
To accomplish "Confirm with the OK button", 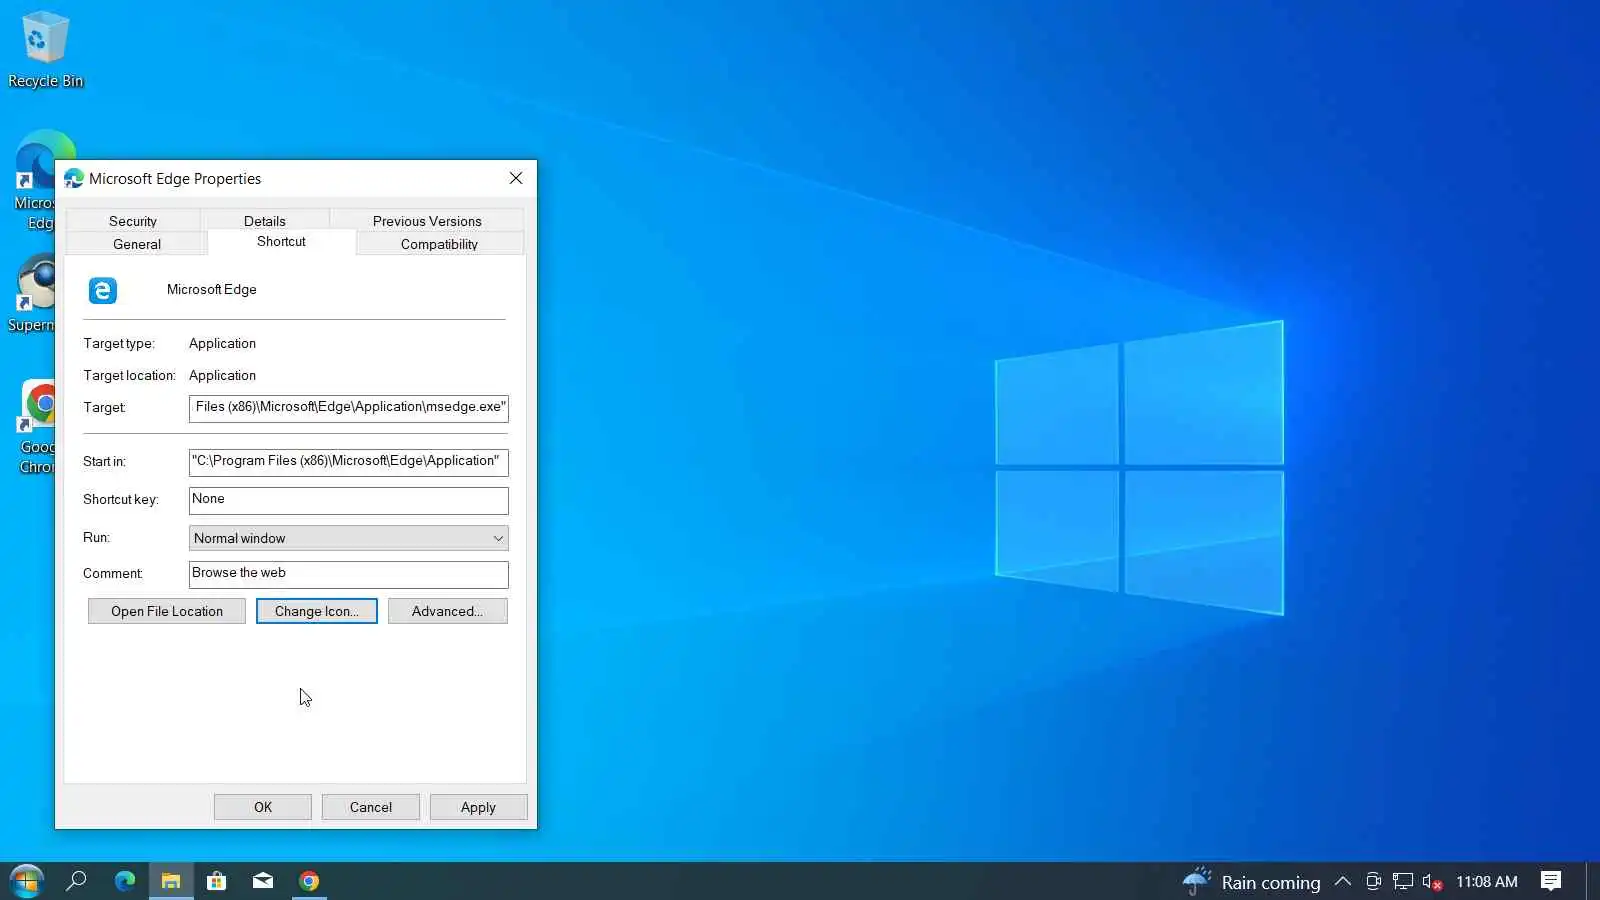I will point(263,807).
